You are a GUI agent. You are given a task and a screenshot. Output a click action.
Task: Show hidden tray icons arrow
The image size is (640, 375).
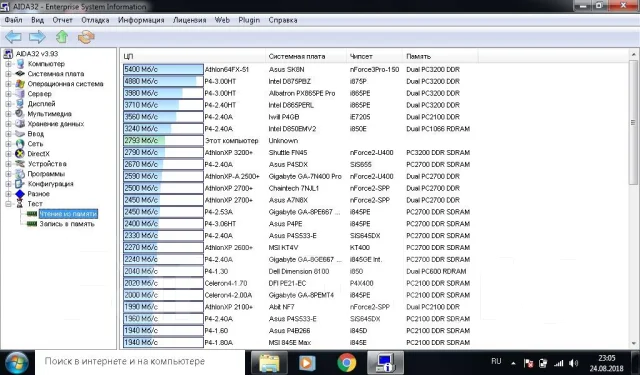click(x=513, y=363)
